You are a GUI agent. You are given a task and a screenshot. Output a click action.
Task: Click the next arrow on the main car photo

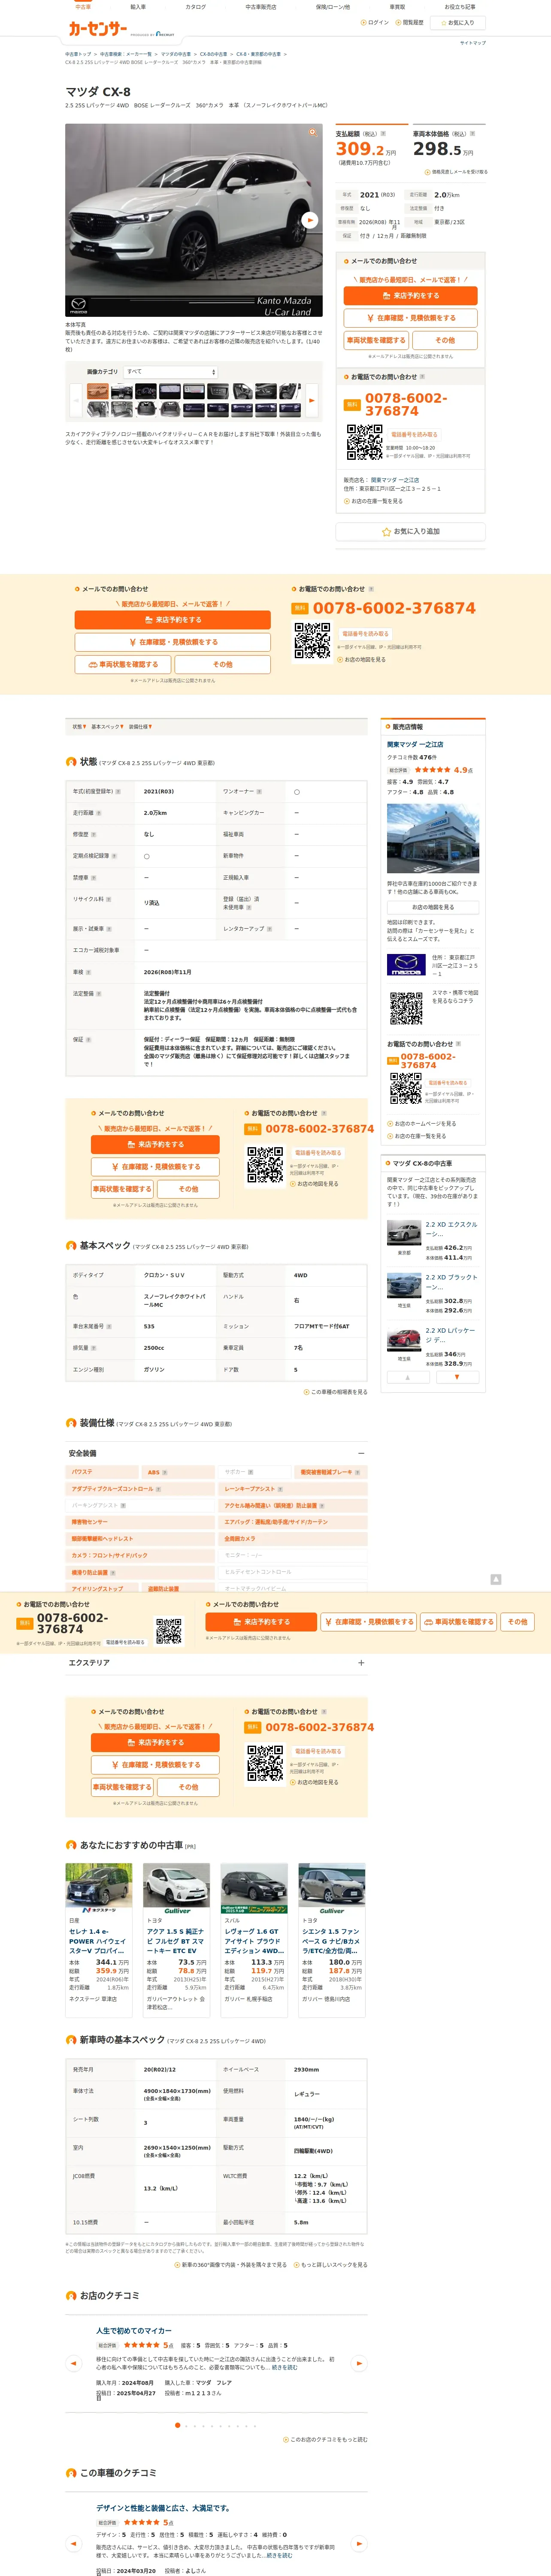click(310, 220)
